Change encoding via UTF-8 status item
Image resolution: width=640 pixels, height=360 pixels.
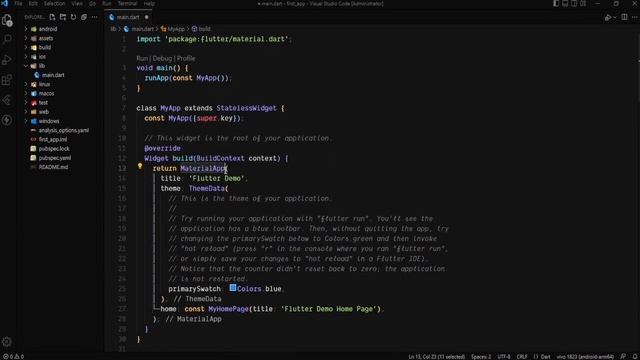click(503, 356)
